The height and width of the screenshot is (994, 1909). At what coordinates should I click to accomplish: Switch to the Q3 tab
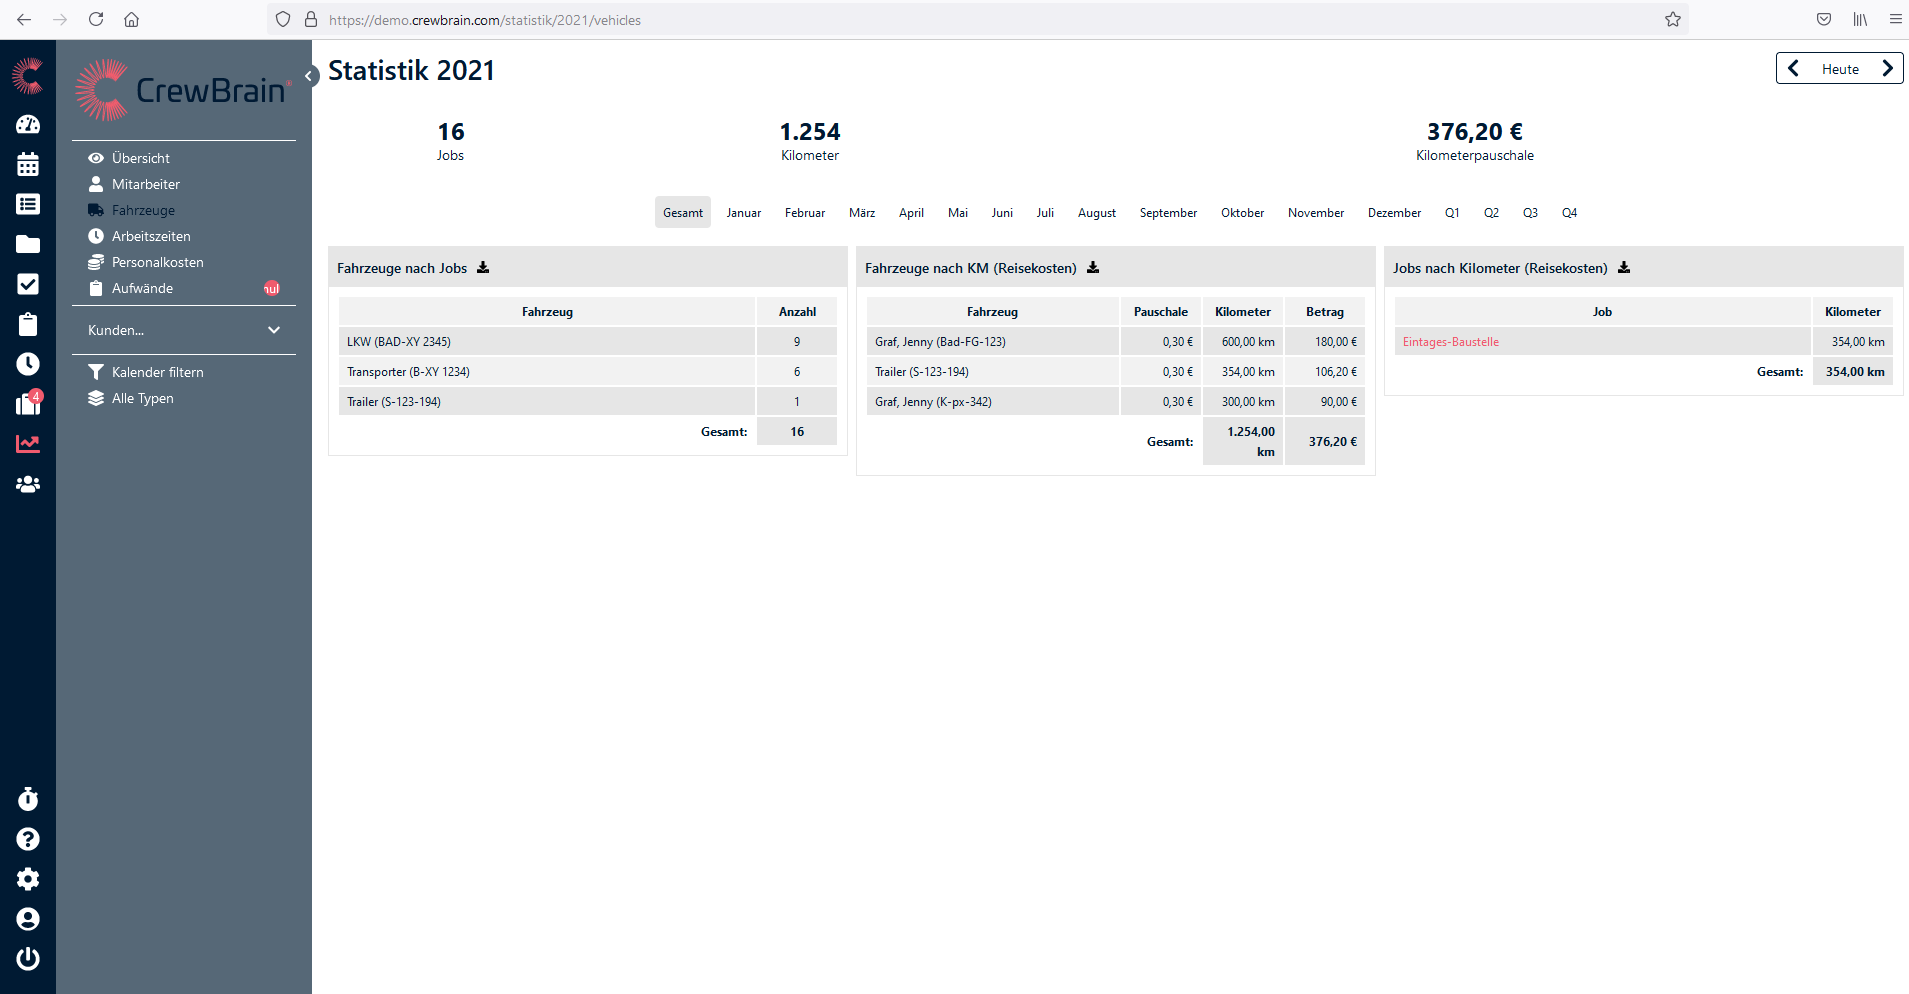coord(1530,213)
